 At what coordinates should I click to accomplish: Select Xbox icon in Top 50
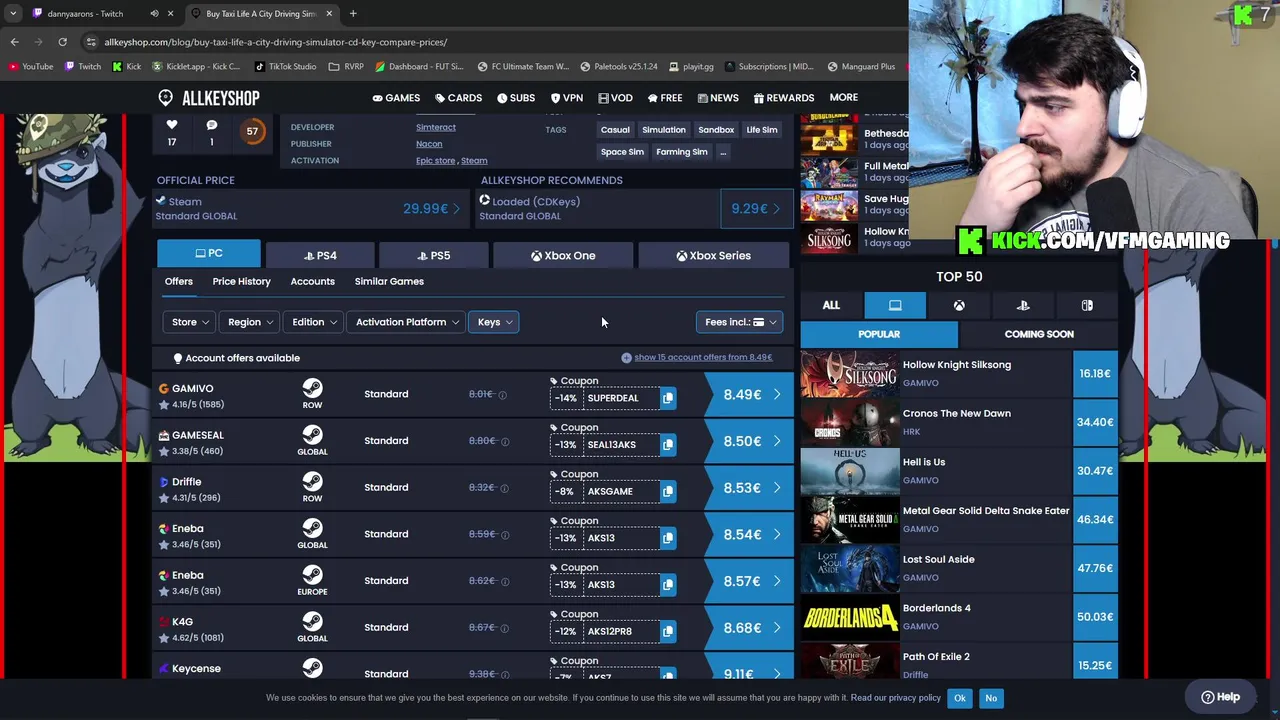959,305
